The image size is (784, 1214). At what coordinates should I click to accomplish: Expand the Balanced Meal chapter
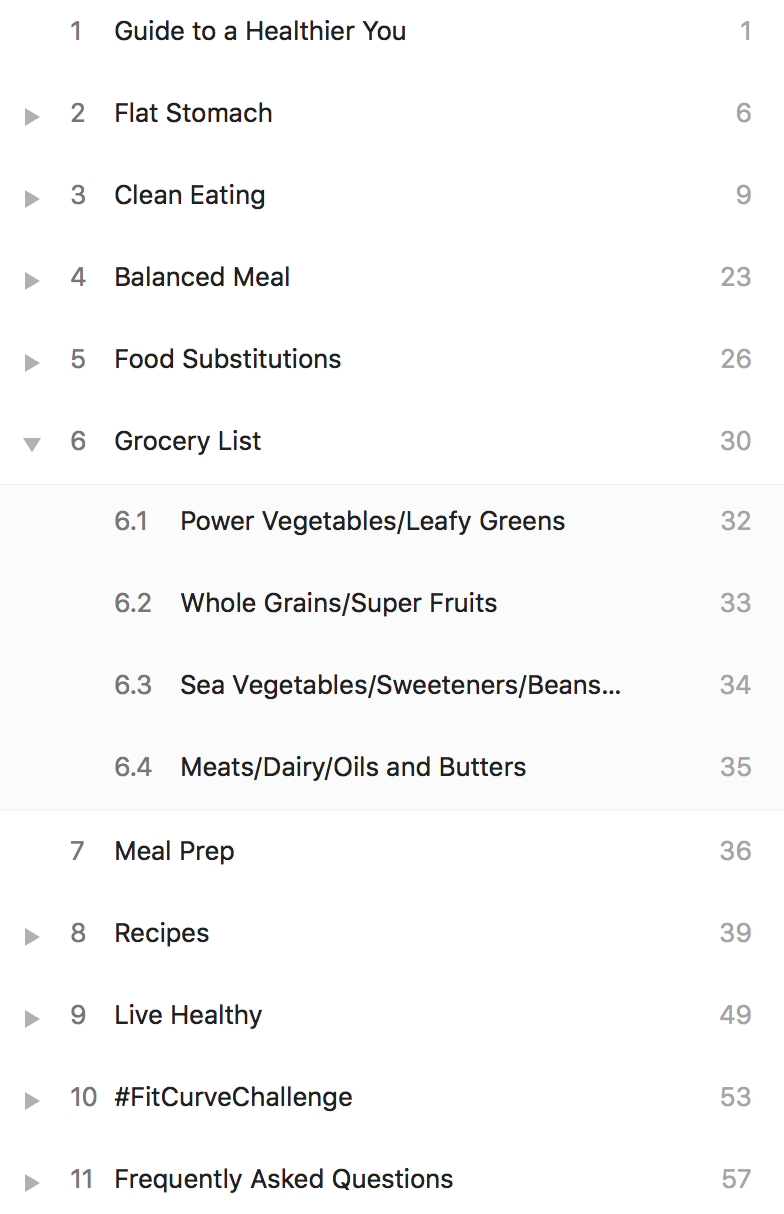pos(32,281)
